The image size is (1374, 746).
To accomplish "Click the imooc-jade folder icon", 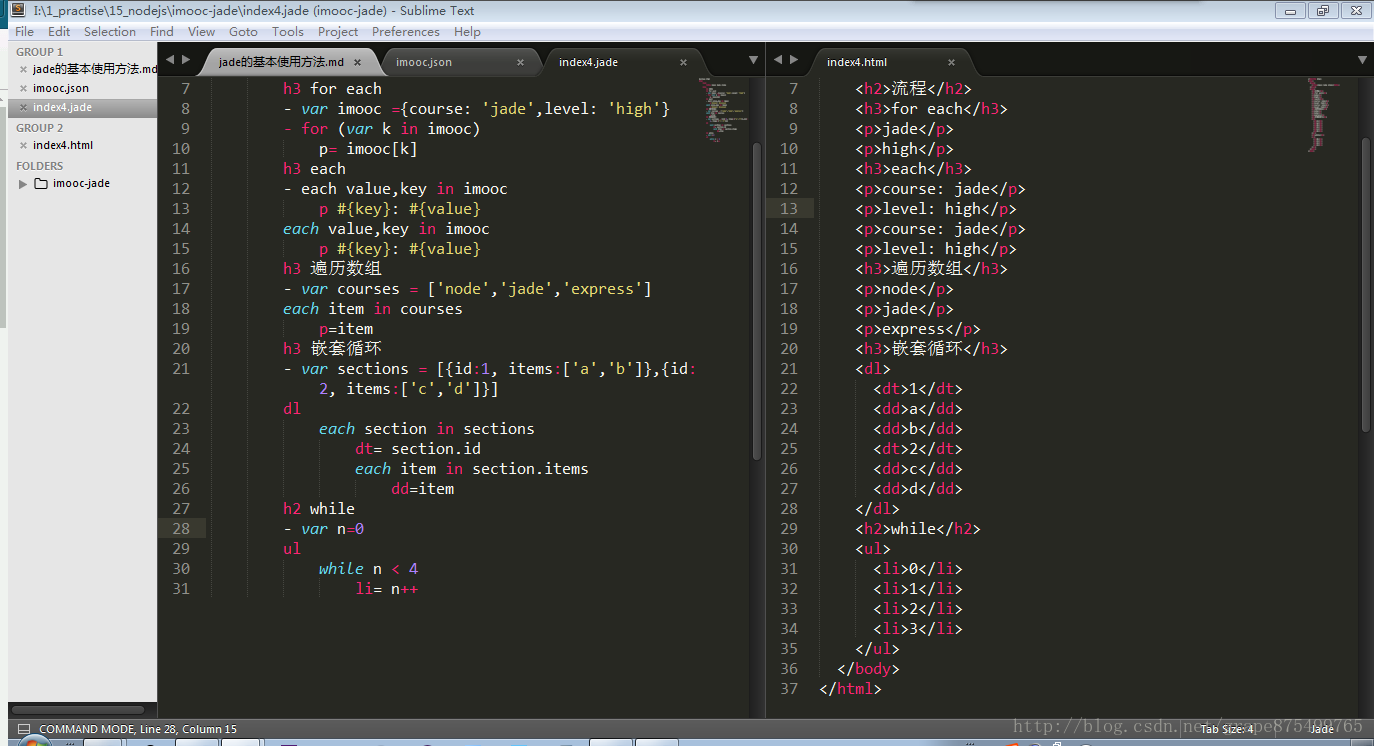I will coord(41,184).
